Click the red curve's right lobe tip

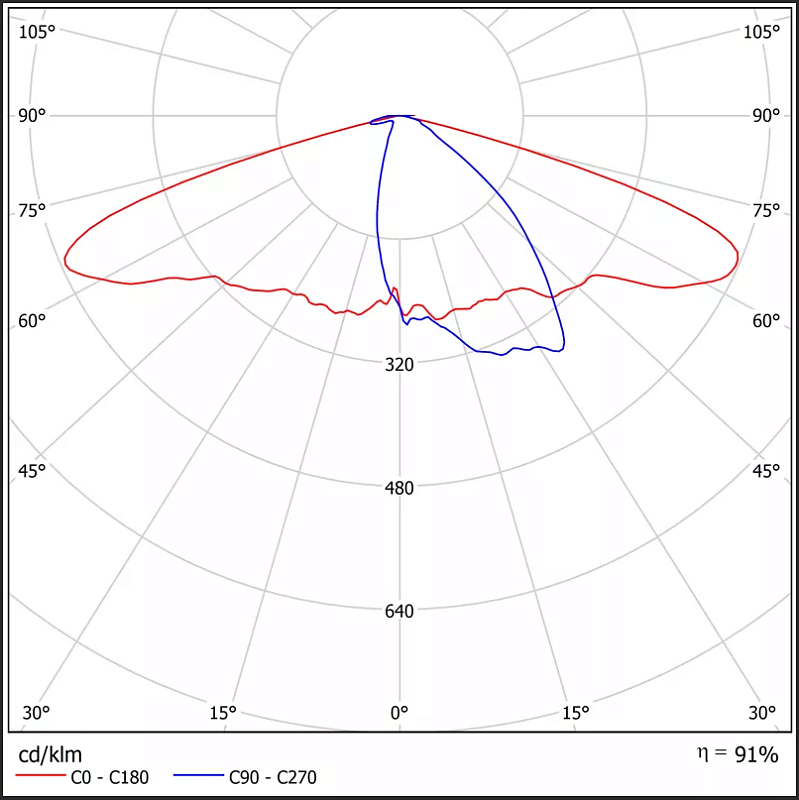737,258
